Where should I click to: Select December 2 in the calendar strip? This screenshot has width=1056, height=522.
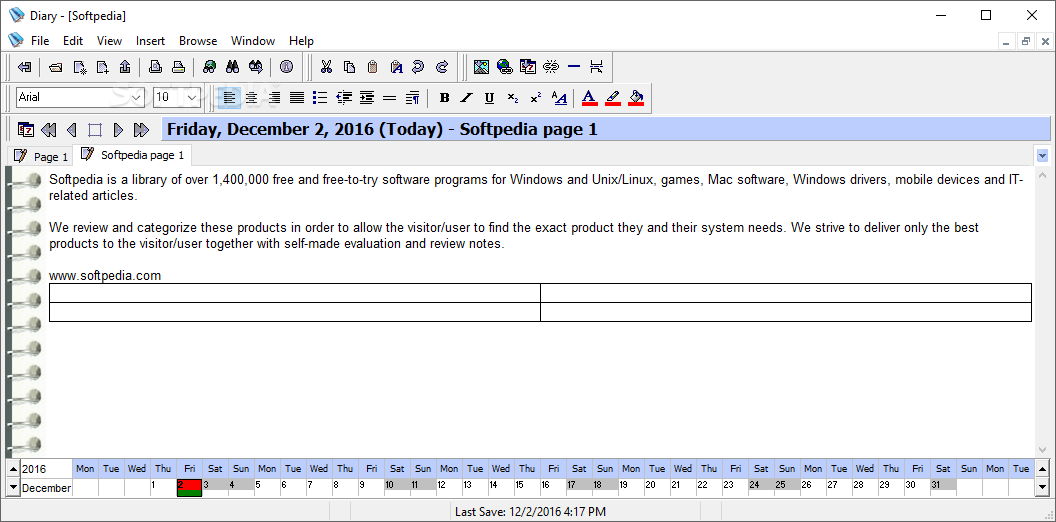pos(189,488)
